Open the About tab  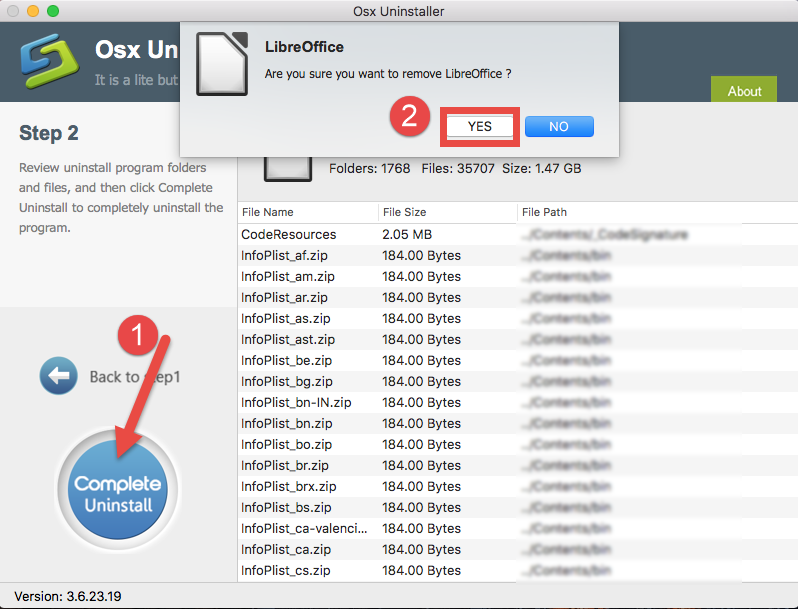744,90
